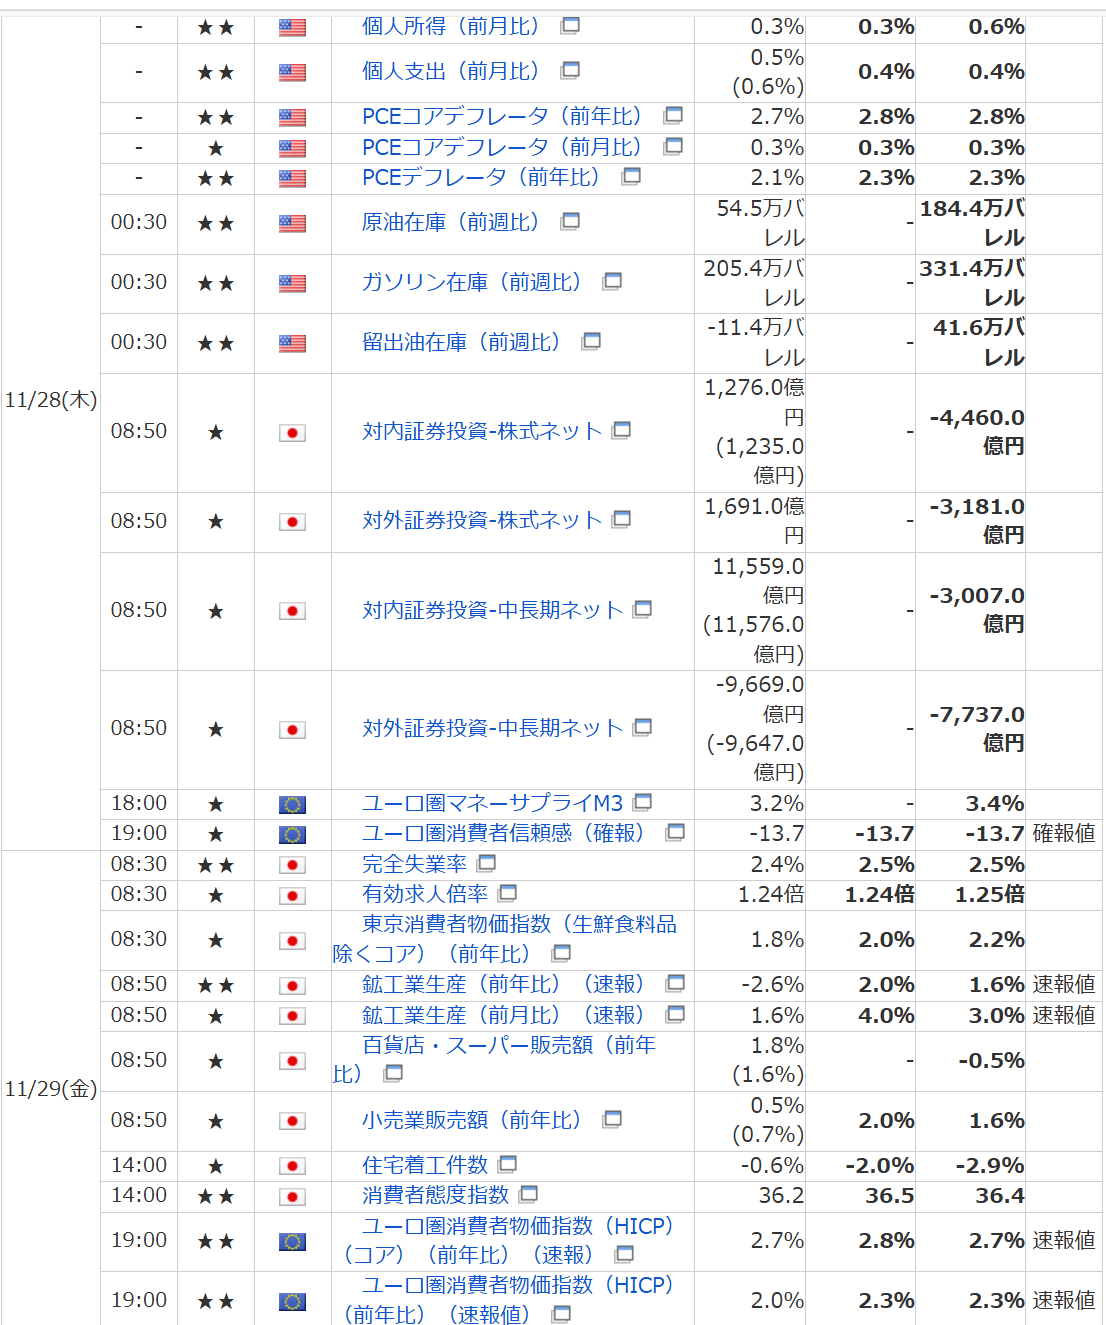Open 留出油在庫（前週比） link

point(461,342)
